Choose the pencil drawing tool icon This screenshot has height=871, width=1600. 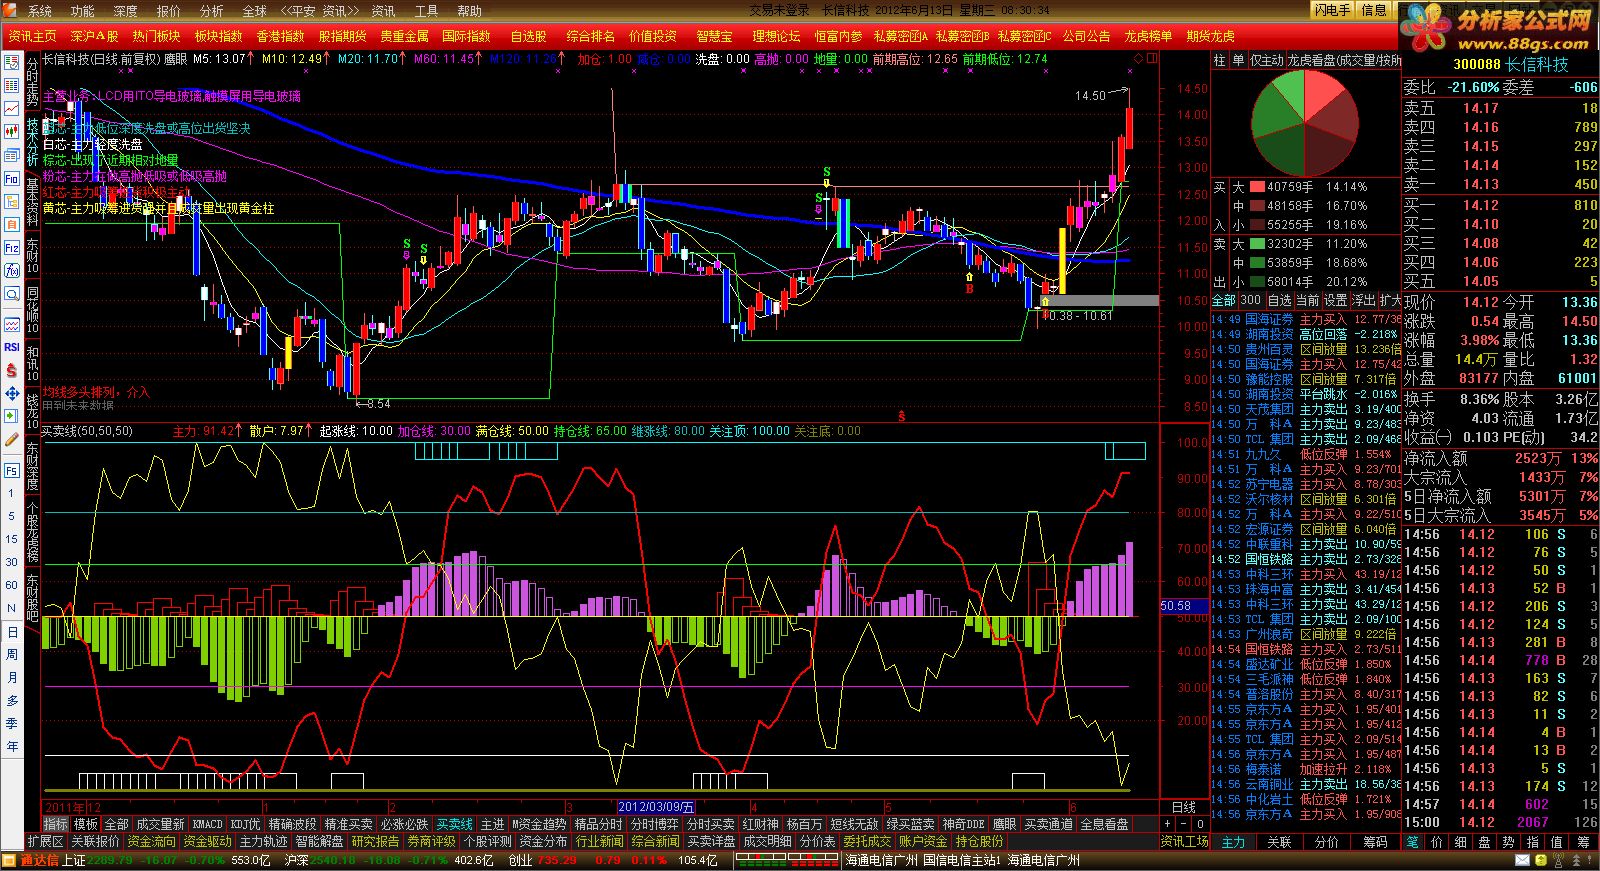point(12,438)
